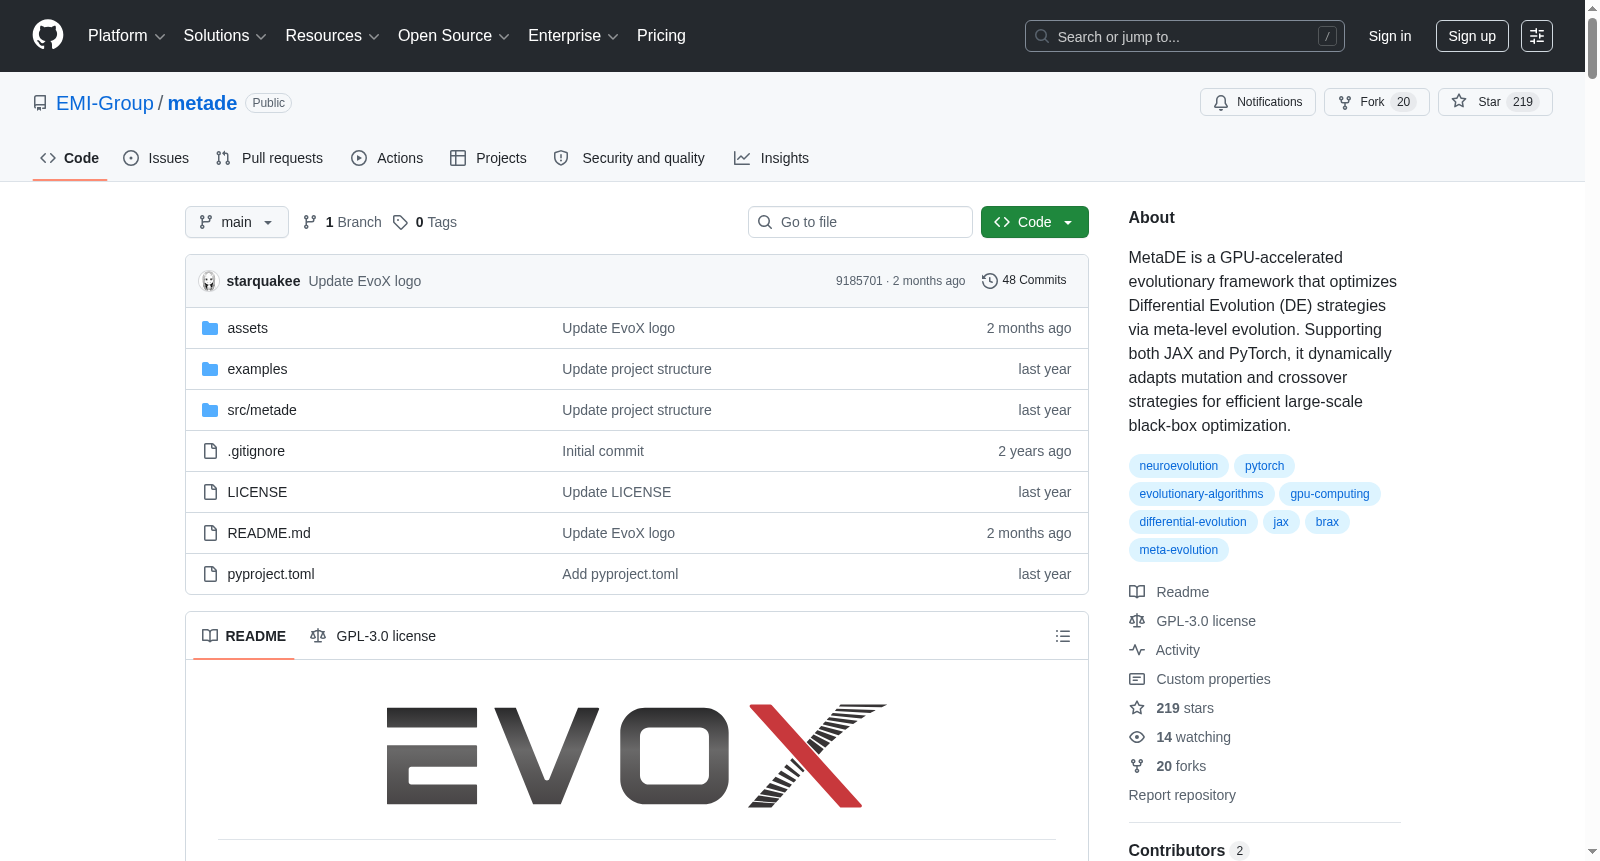The height and width of the screenshot is (861, 1600).
Task: Click the star icon in Star button
Action: pos(1459,102)
